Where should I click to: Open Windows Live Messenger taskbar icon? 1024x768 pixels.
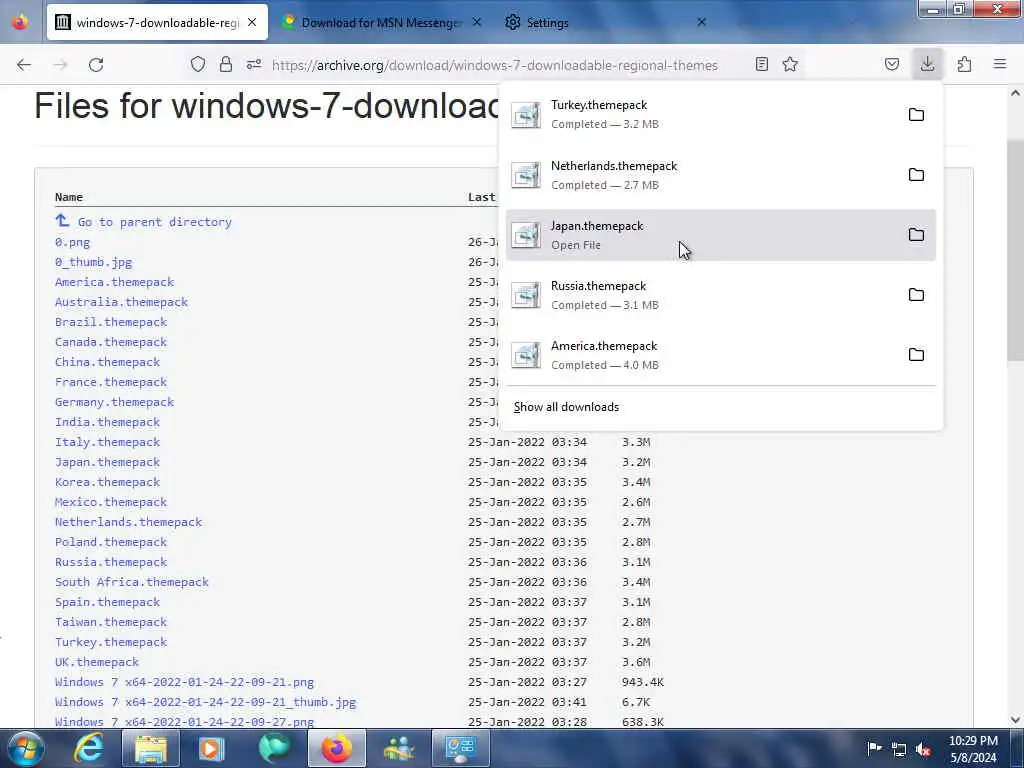(398, 748)
